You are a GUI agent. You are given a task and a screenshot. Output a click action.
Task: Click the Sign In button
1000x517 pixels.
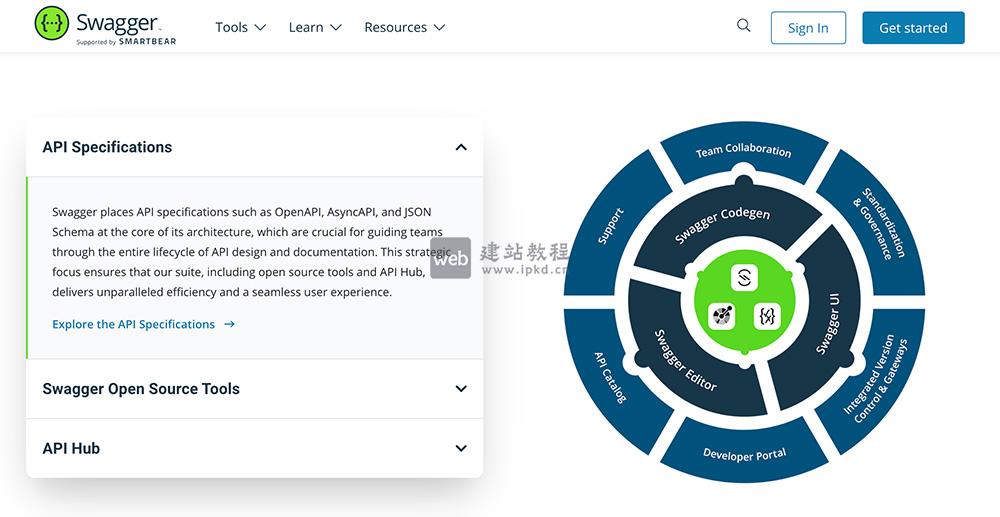[808, 28]
